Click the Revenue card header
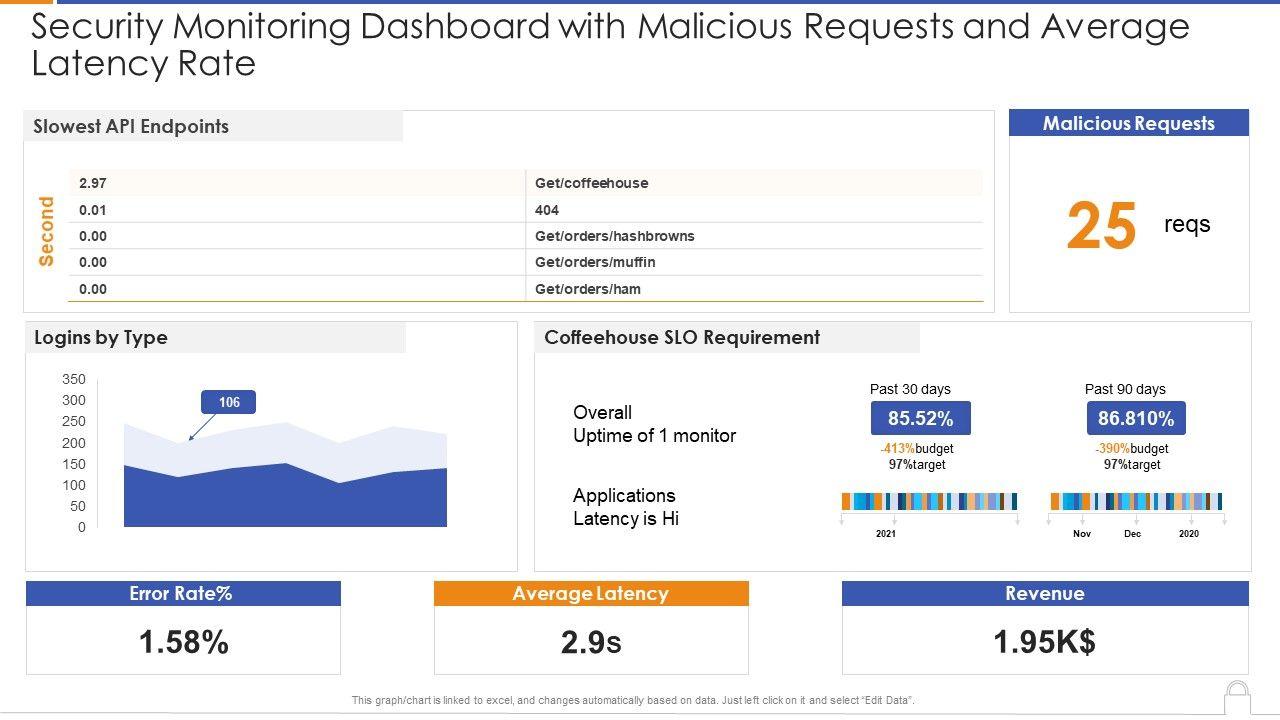 click(x=1045, y=594)
